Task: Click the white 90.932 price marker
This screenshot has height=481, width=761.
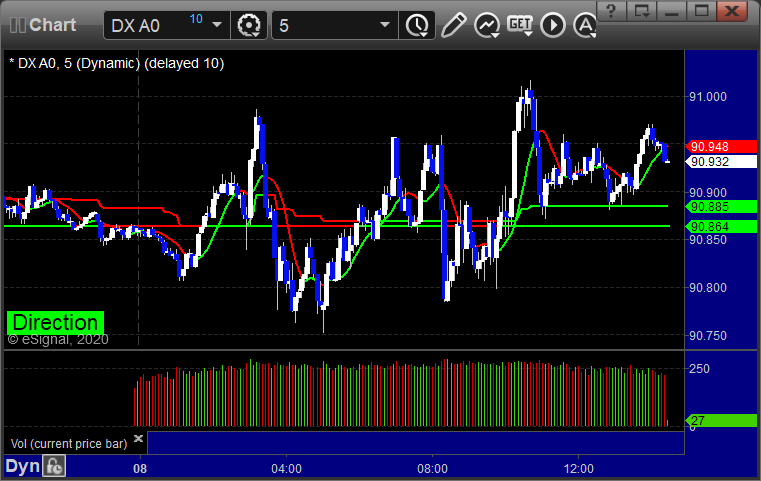Action: coord(721,162)
